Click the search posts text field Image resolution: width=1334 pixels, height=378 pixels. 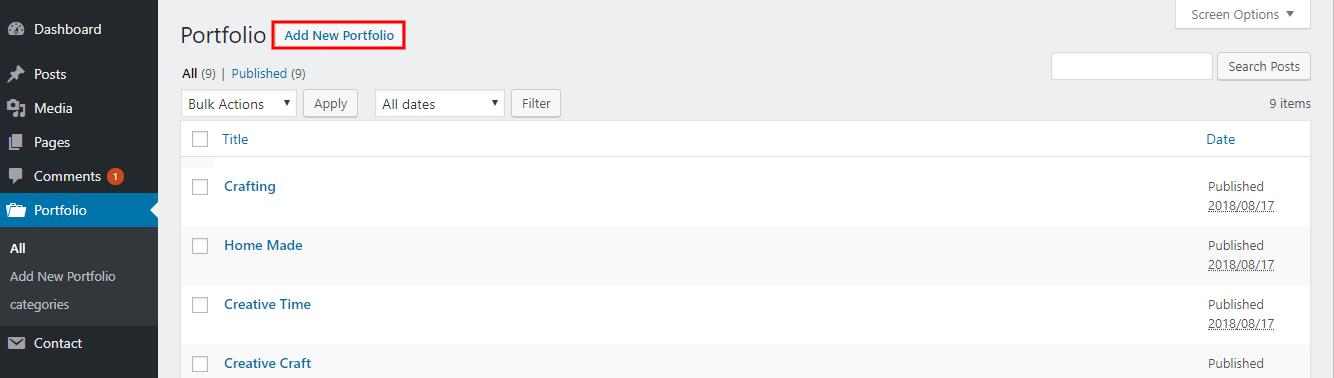coord(1132,66)
